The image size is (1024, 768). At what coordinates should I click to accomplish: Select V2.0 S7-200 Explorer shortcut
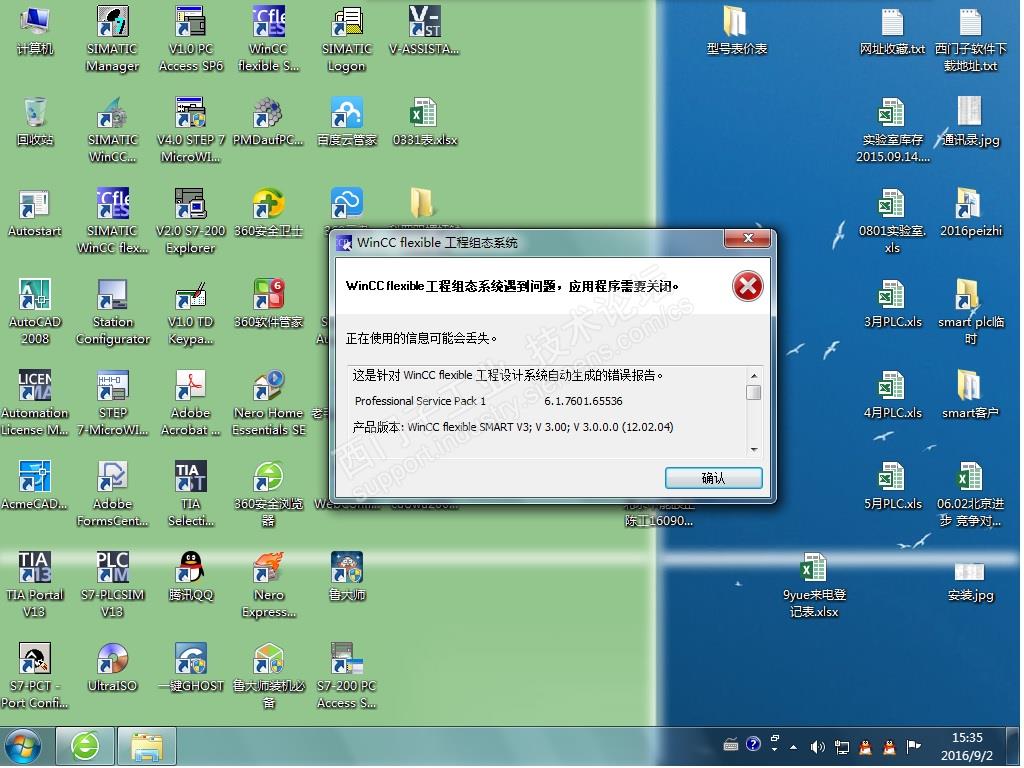coord(191,221)
